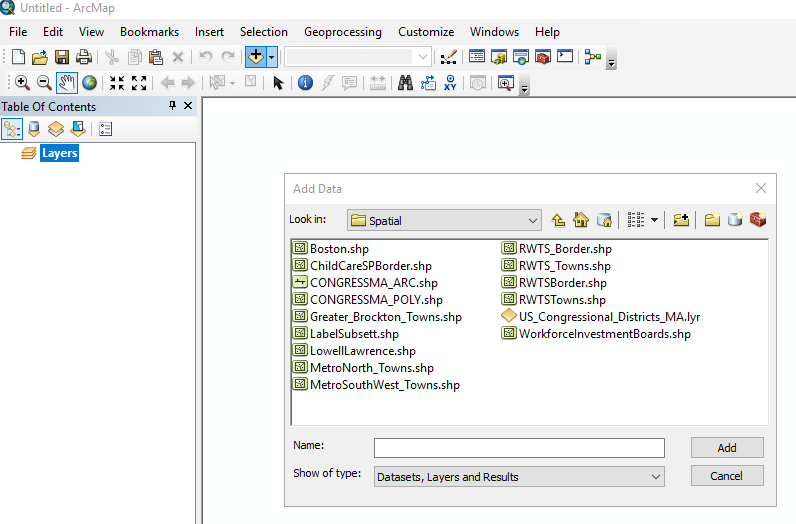Screen dimensions: 796x524
Task: Click the Add button
Action: (727, 448)
